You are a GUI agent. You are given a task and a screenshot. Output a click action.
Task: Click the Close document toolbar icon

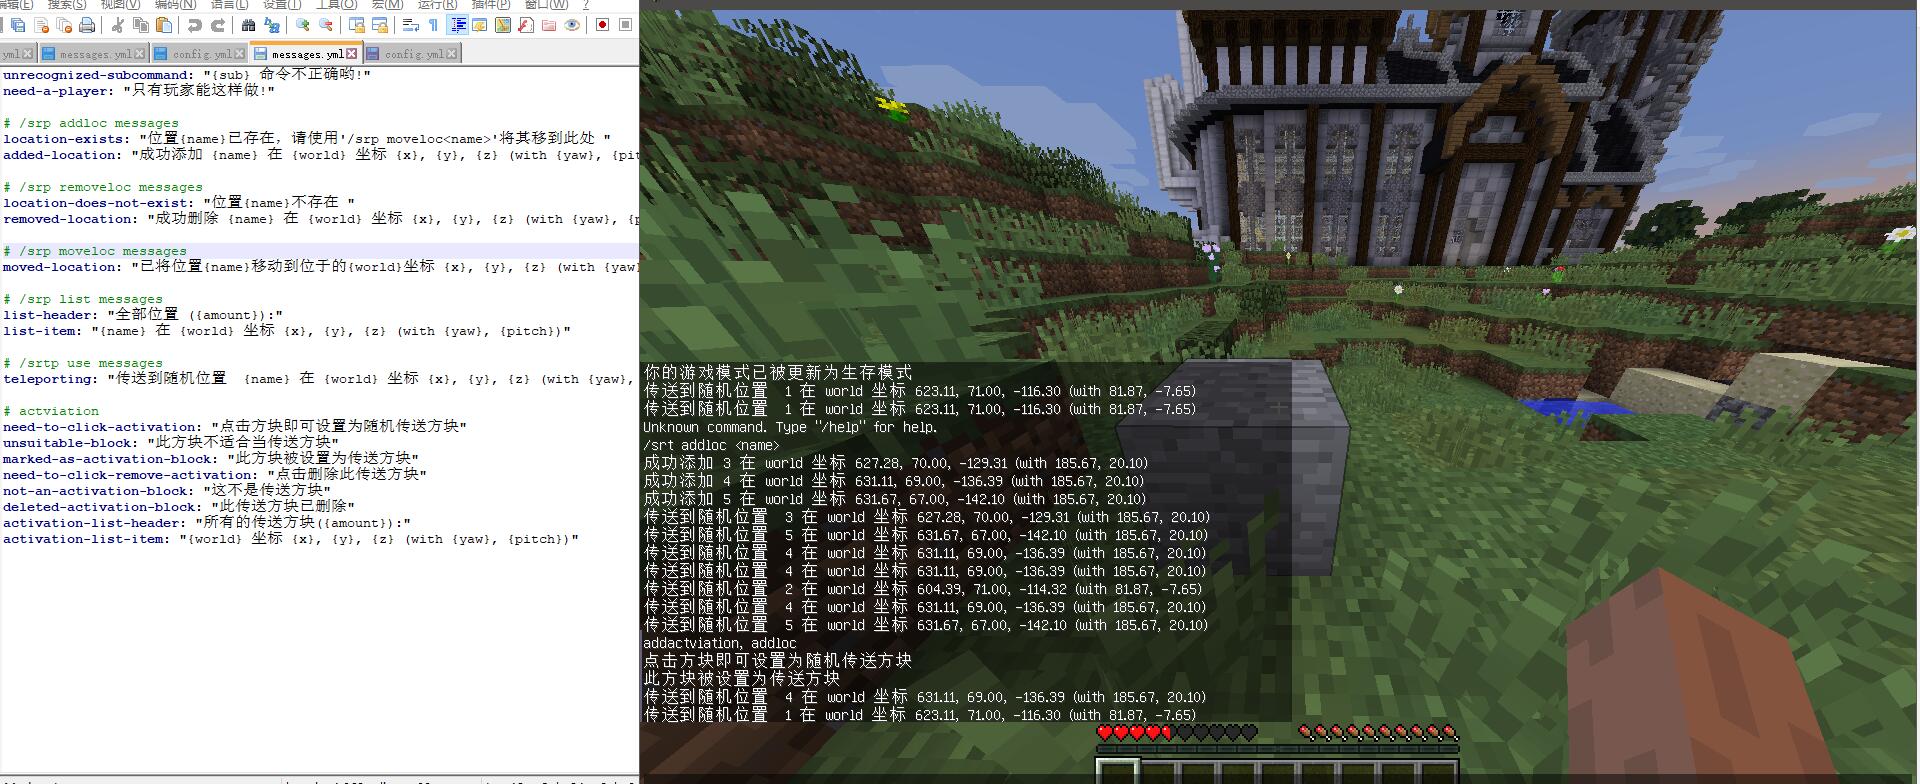click(42, 25)
